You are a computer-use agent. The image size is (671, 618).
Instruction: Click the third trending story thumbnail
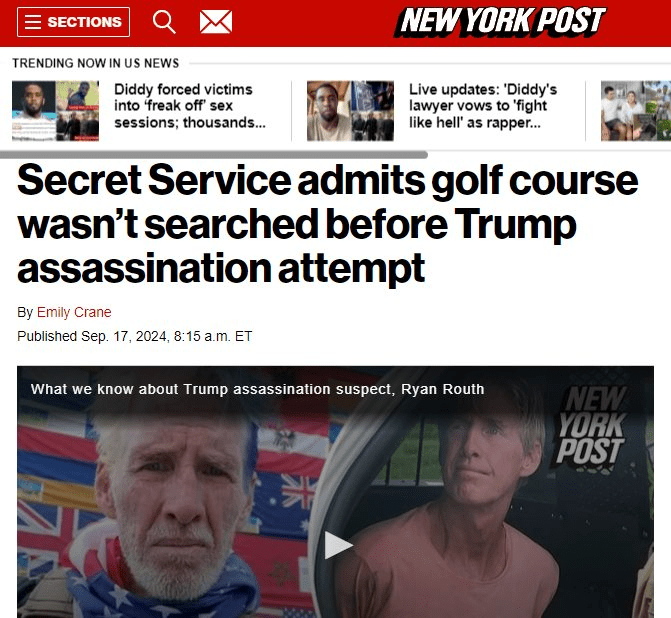coord(636,111)
